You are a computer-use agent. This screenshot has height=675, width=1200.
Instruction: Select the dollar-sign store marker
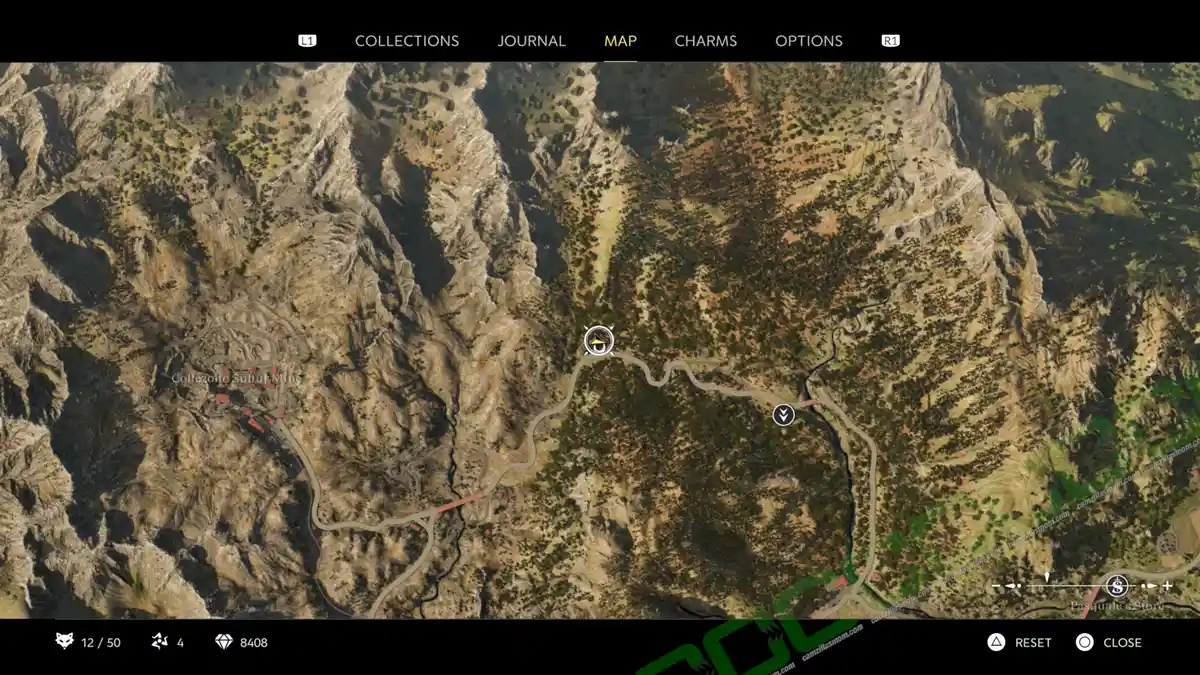1117,586
